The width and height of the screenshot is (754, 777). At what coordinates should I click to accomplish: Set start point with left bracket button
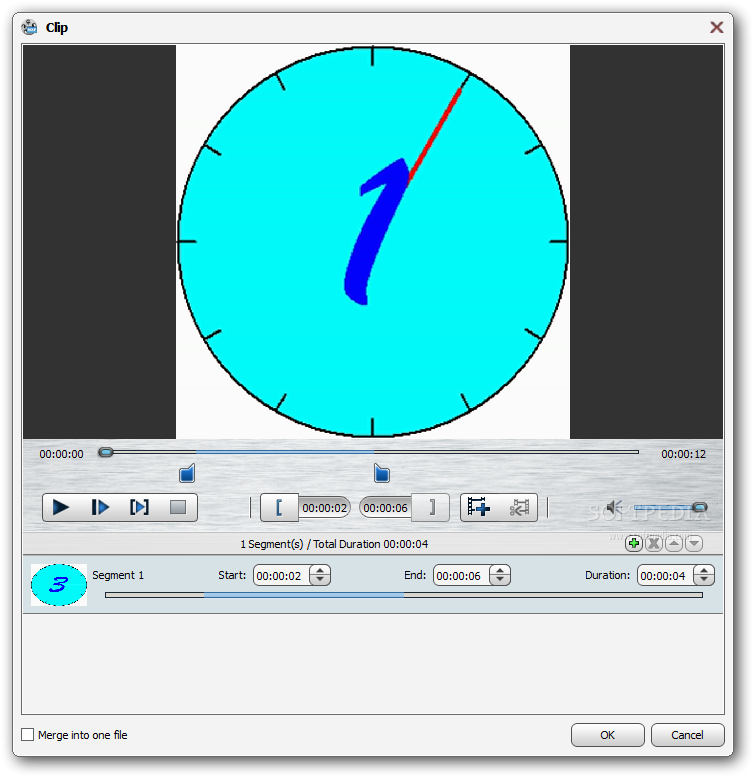click(279, 508)
